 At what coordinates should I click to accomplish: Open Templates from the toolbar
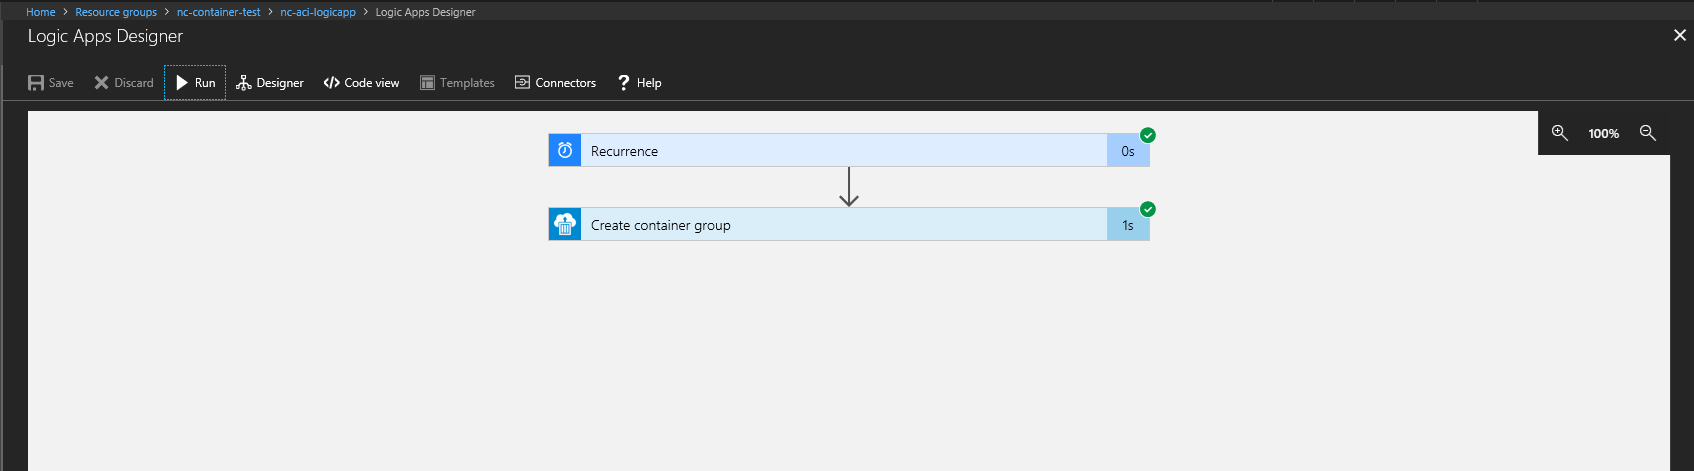[457, 83]
